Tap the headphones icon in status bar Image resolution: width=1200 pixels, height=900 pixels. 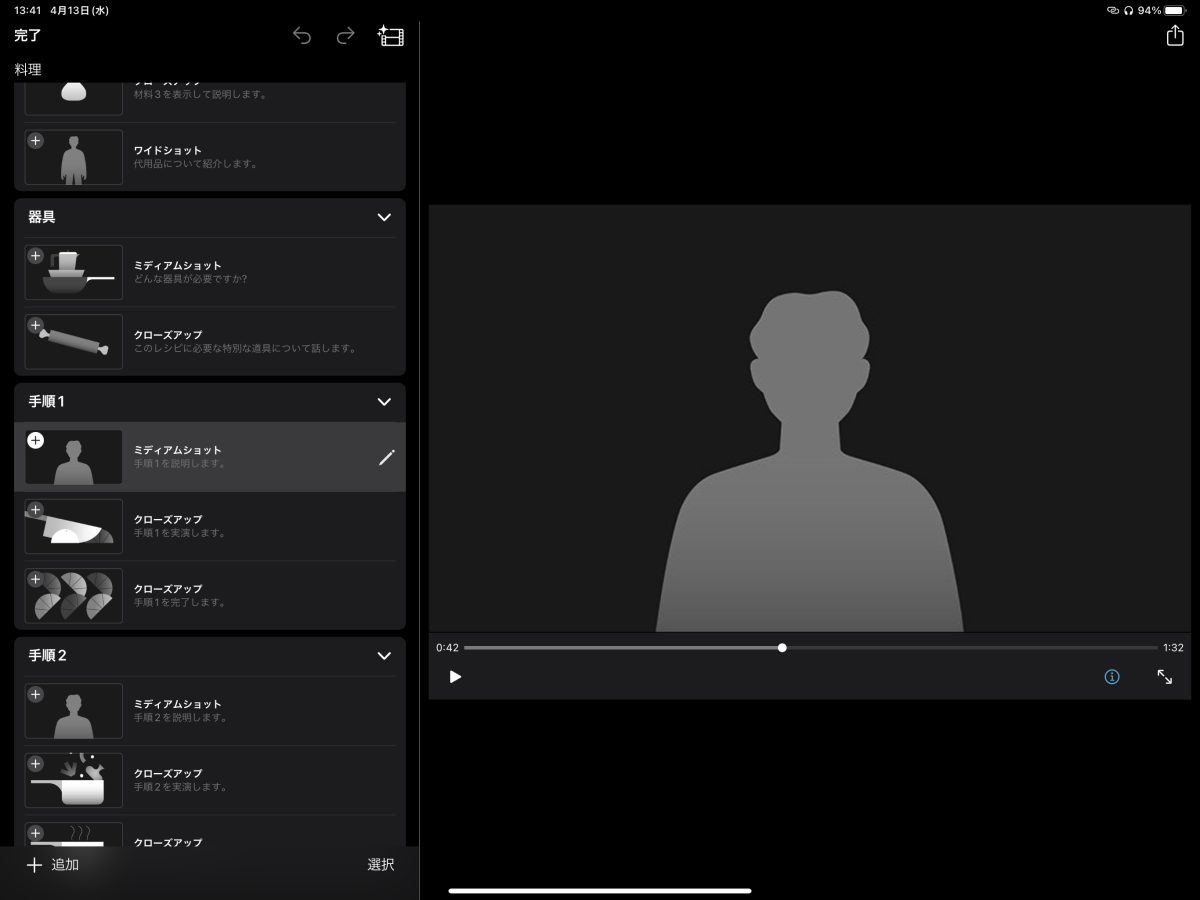[x=1129, y=10]
